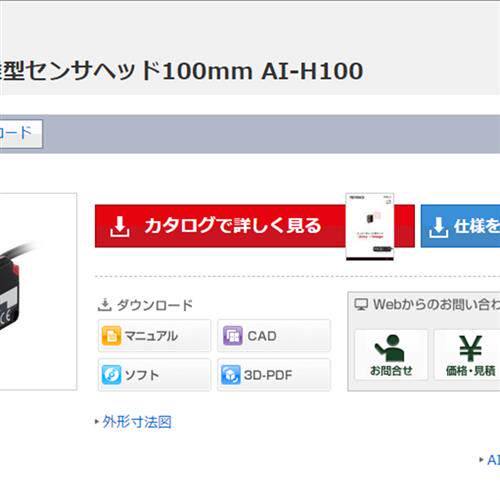
Task: Click the ダウンロード section heading
Action: coord(155,305)
